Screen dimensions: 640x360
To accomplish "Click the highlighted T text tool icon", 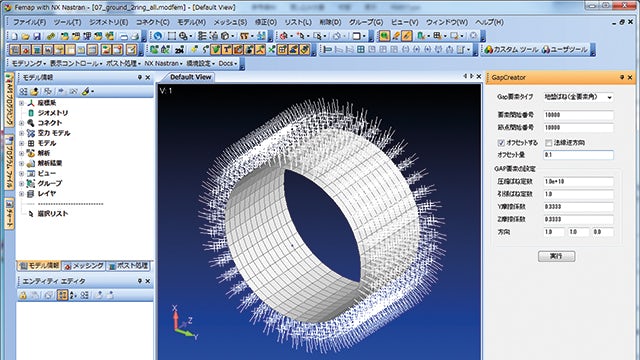I will tap(227, 50).
